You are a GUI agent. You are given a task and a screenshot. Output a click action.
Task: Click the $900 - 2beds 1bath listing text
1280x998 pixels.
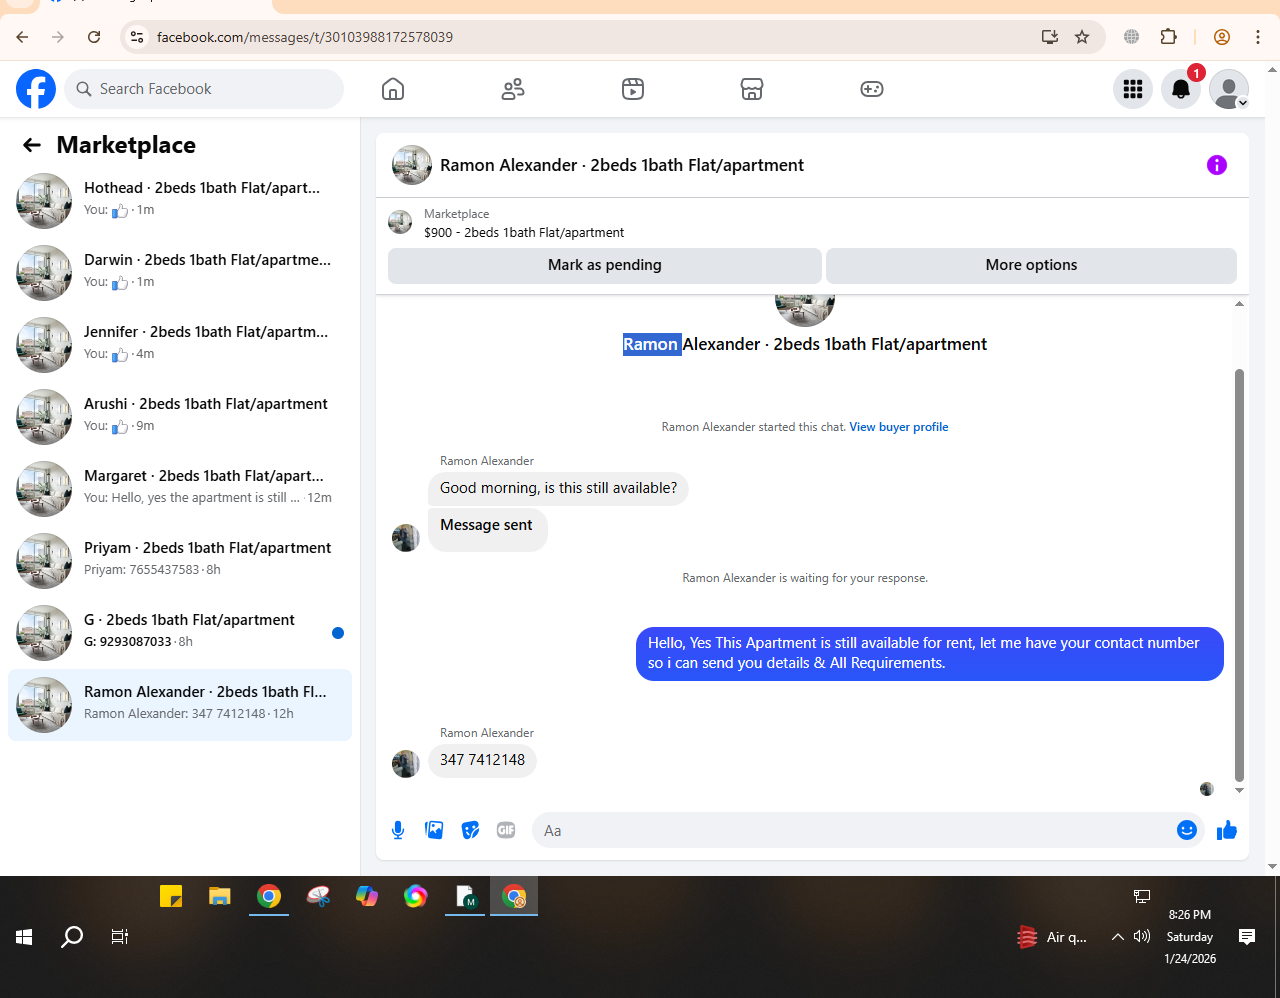(x=524, y=232)
